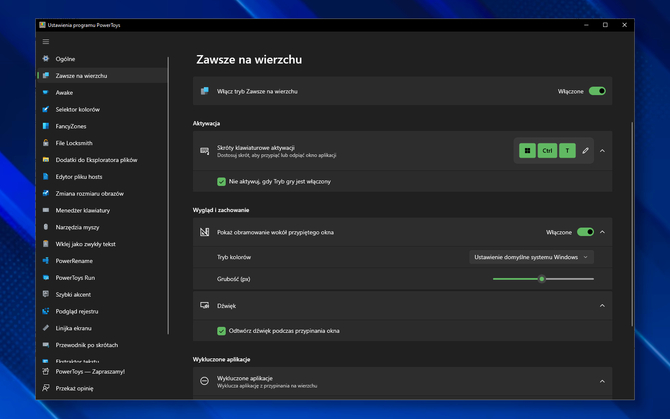
Task: Select Wklej jako zwykły tekst icon
Action: 46,244
